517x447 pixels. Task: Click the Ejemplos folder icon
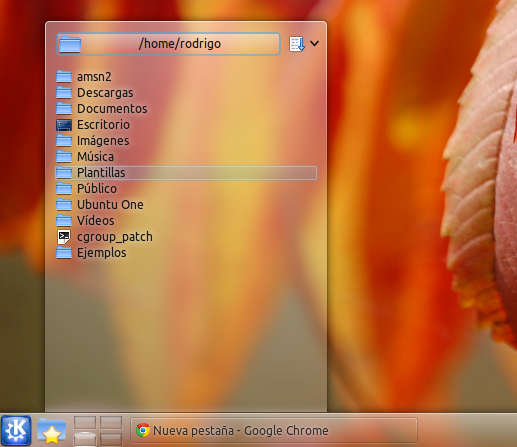pos(64,252)
